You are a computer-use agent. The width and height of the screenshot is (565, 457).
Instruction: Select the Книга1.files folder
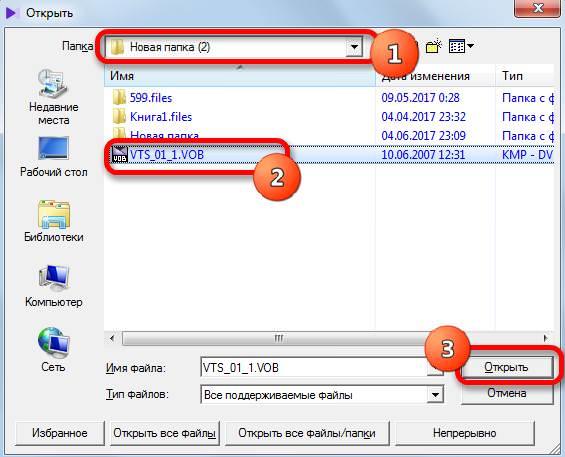[161, 117]
